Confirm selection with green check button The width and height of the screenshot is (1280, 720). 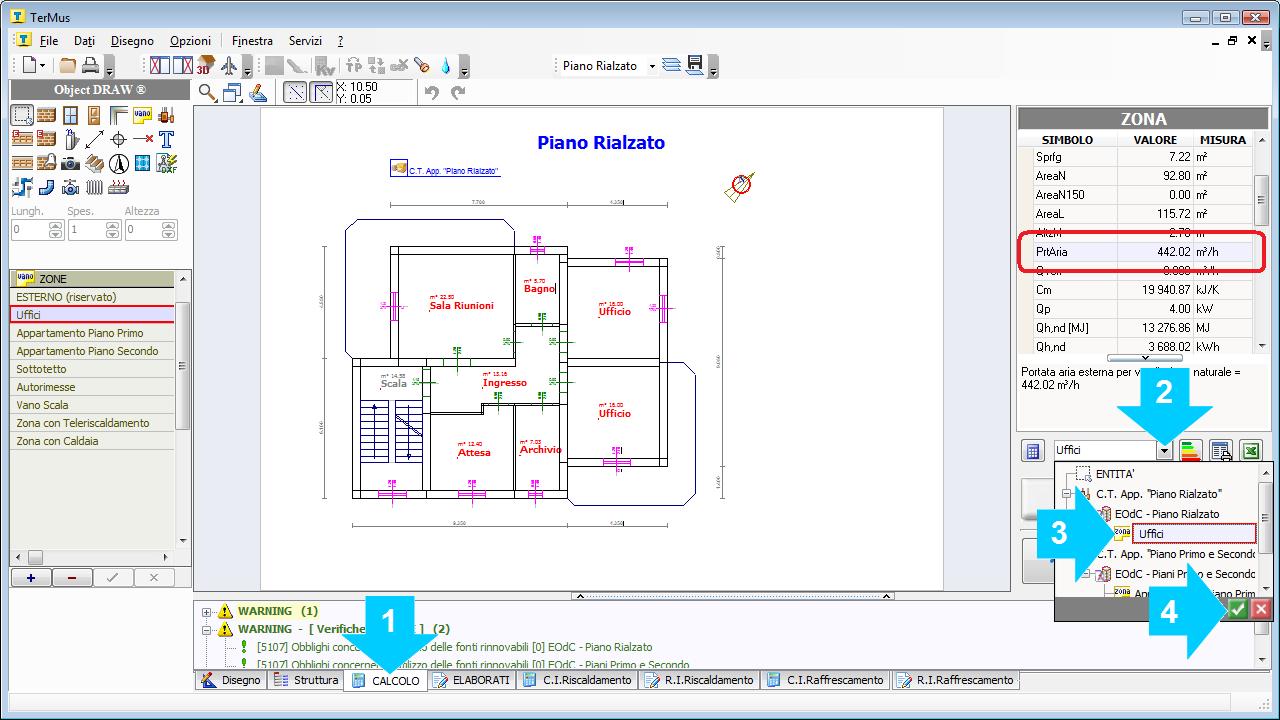[x=1238, y=609]
